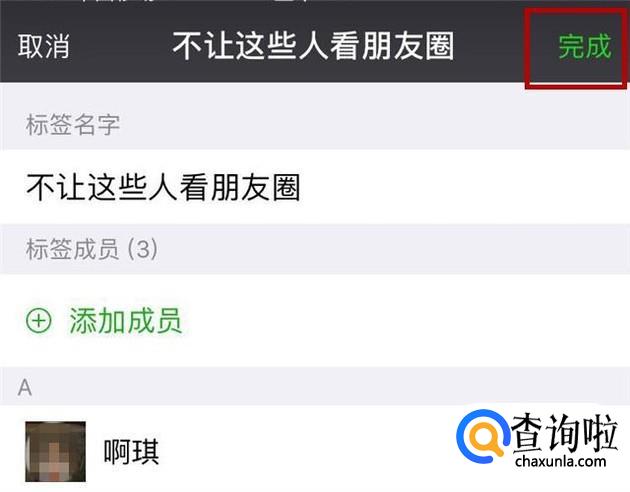Click the chaxunla.com watermark link
Image resolution: width=630 pixels, height=492 pixels.
click(560, 461)
